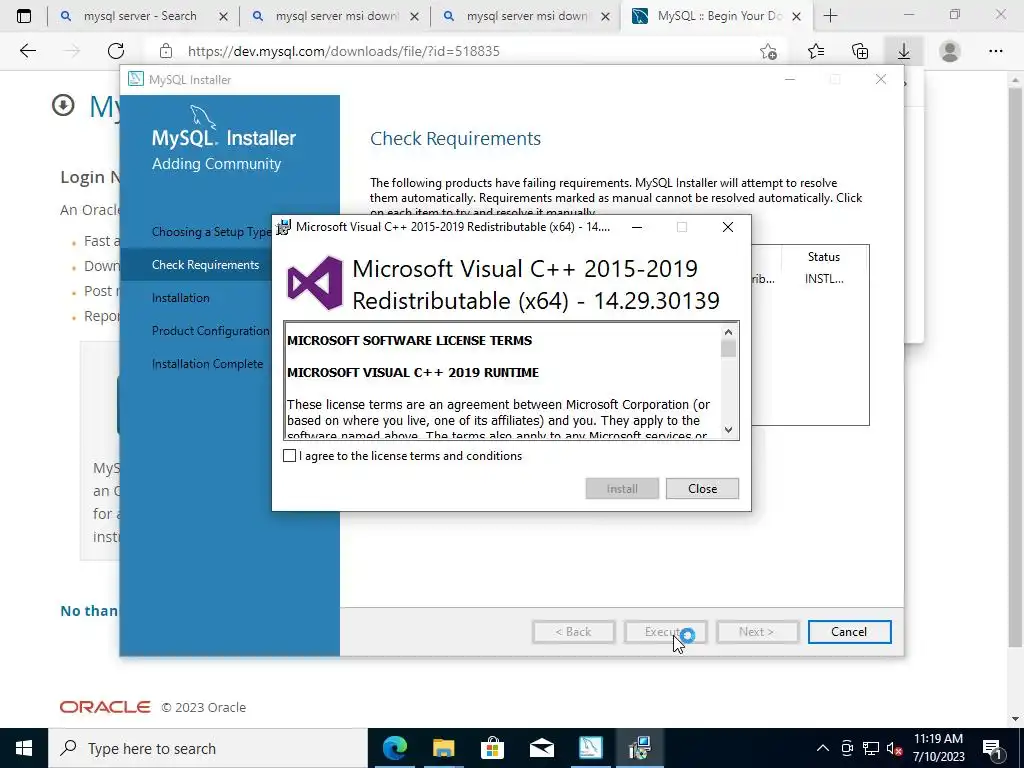Close the 'mysql server - Search' tab
This screenshot has width=1024, height=768.
[223, 16]
